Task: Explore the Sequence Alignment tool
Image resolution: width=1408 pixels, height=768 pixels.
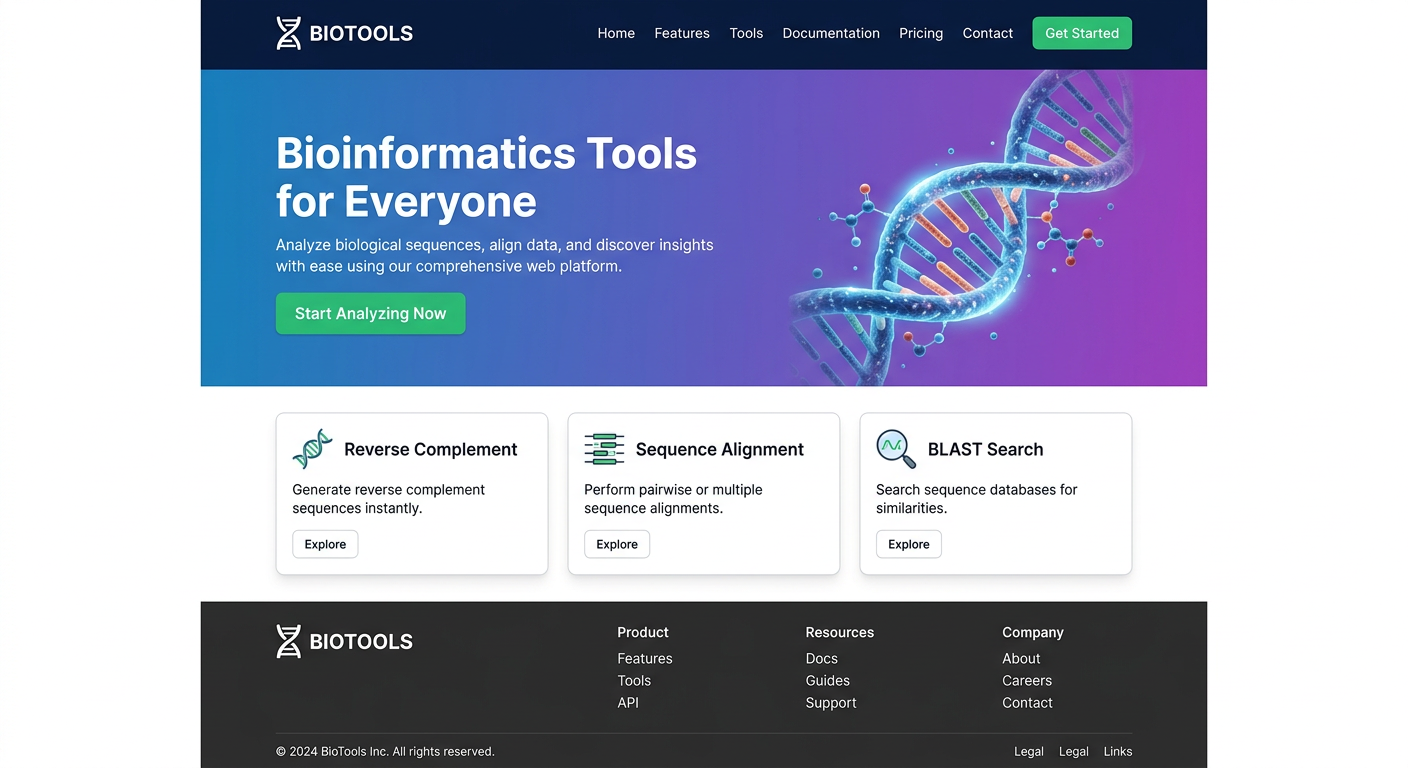Action: pyautogui.click(x=617, y=544)
